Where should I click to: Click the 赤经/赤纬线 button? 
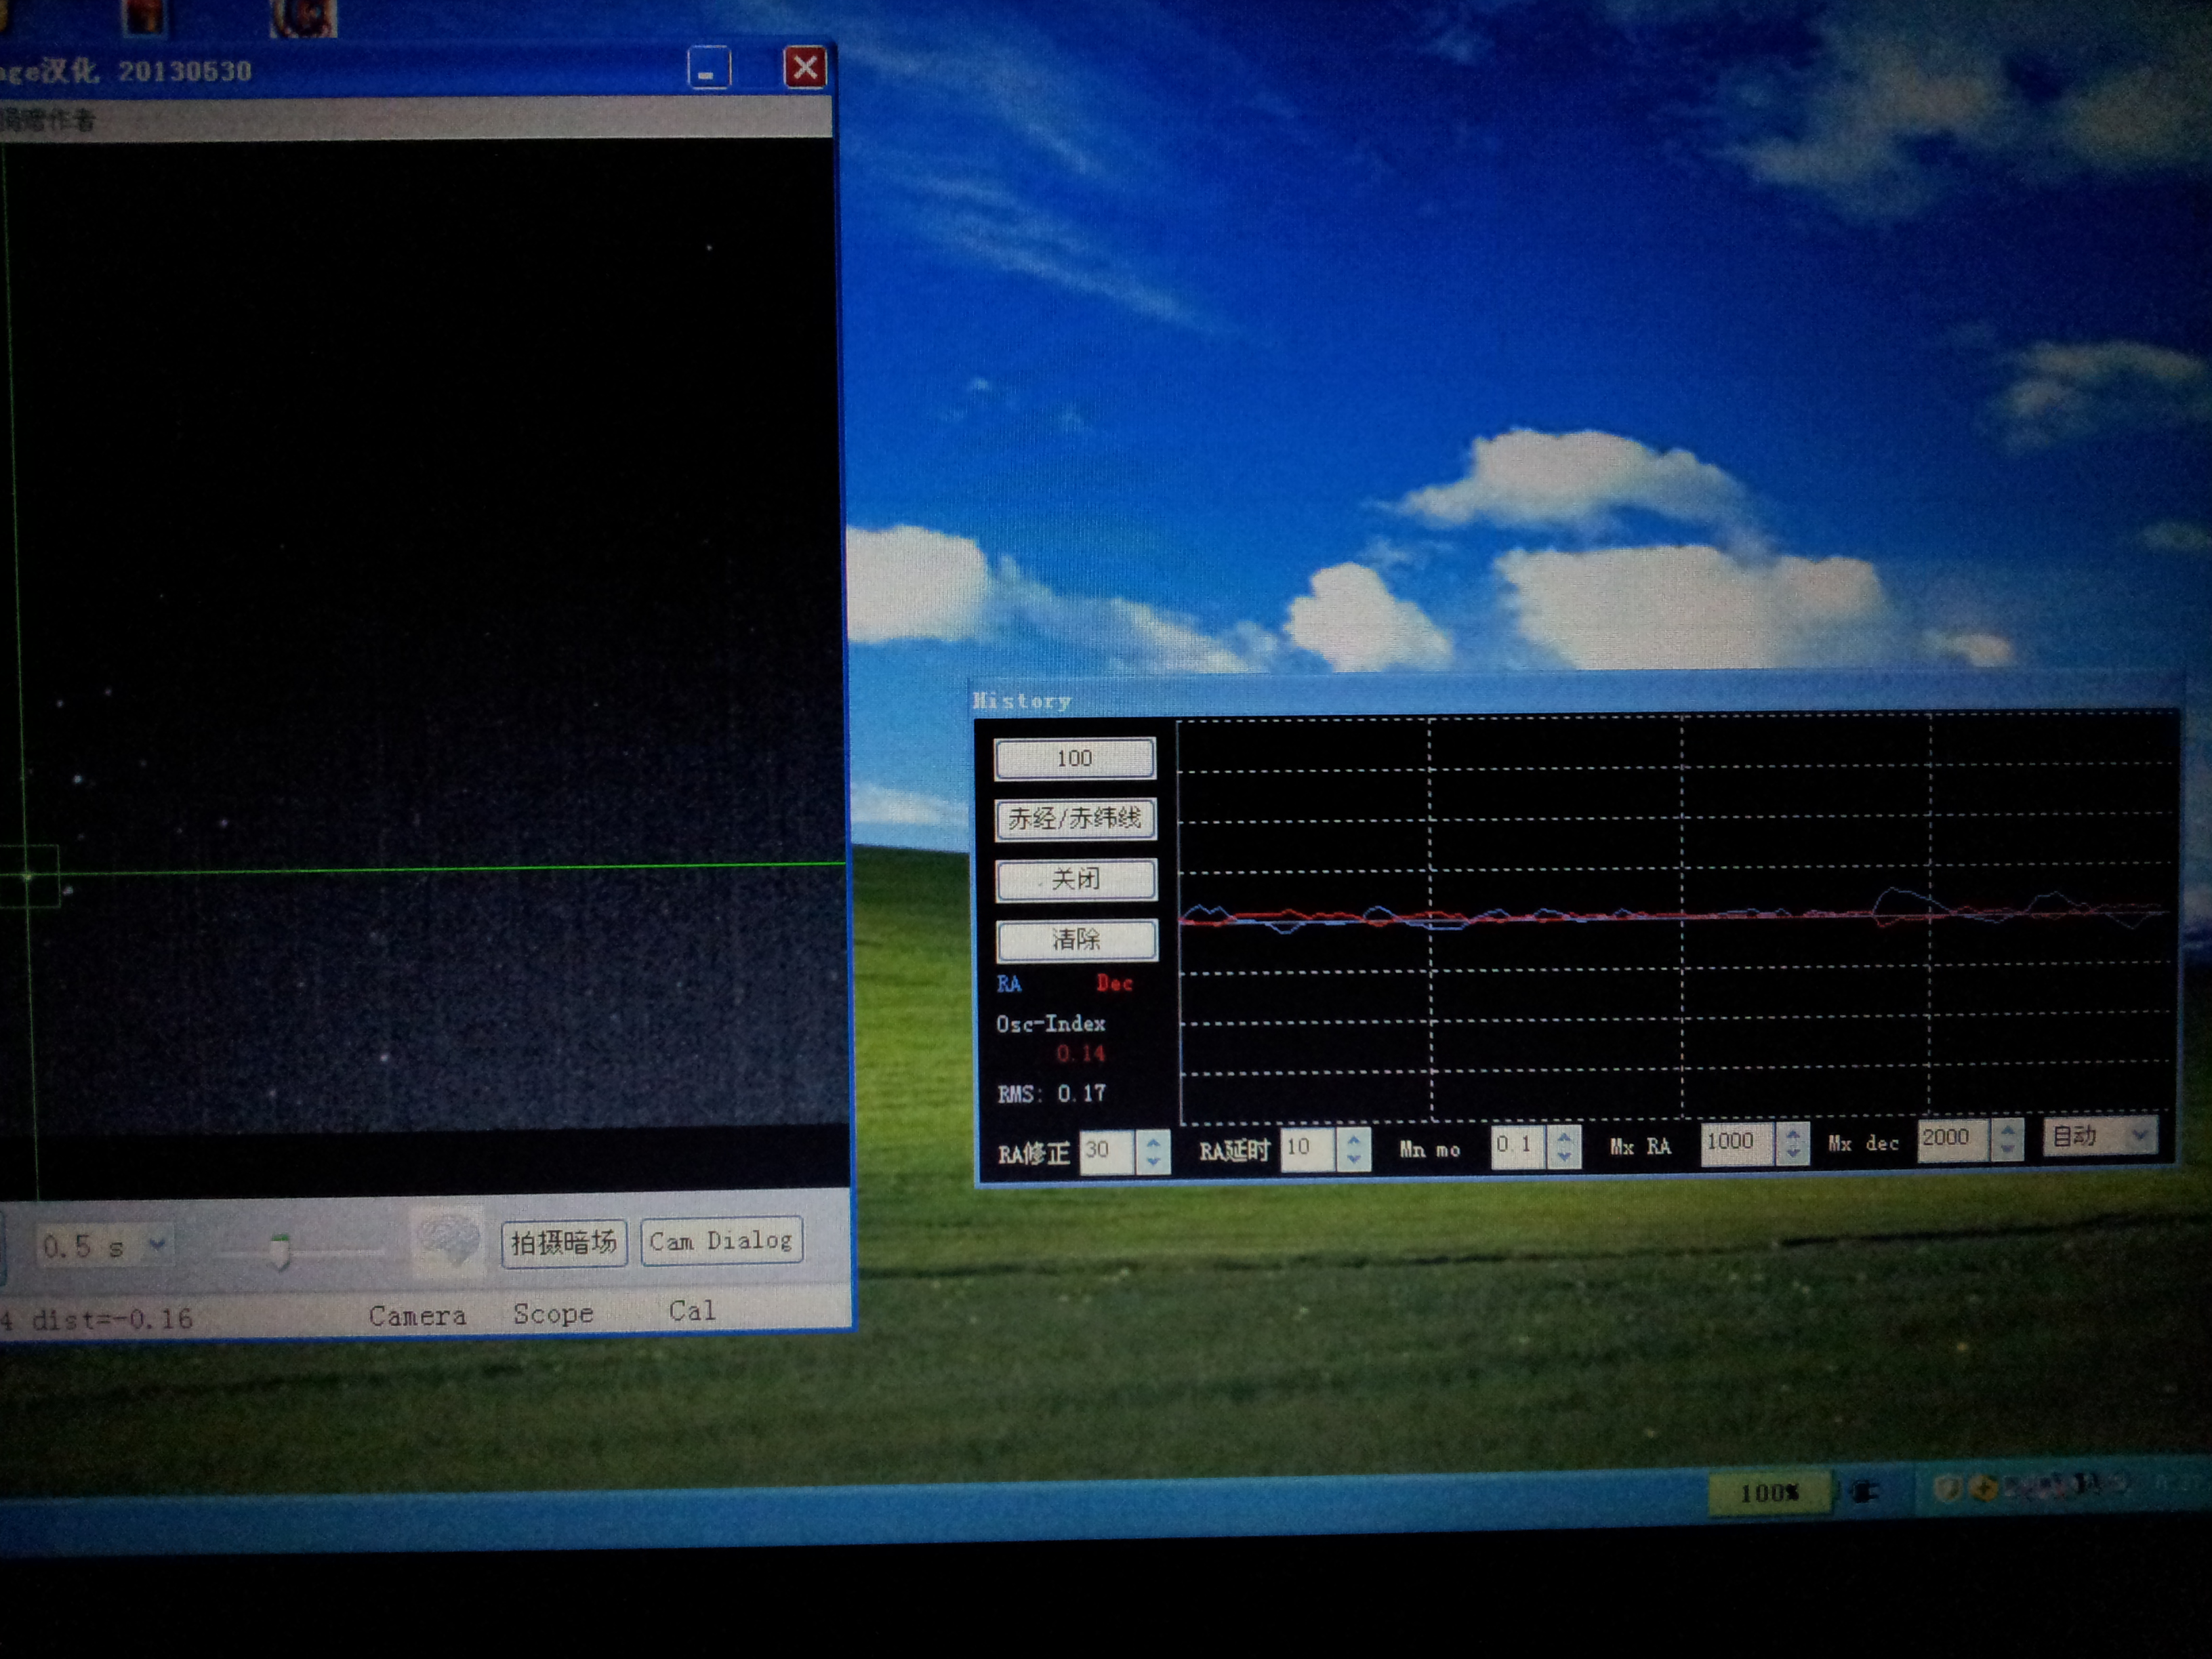point(1076,819)
